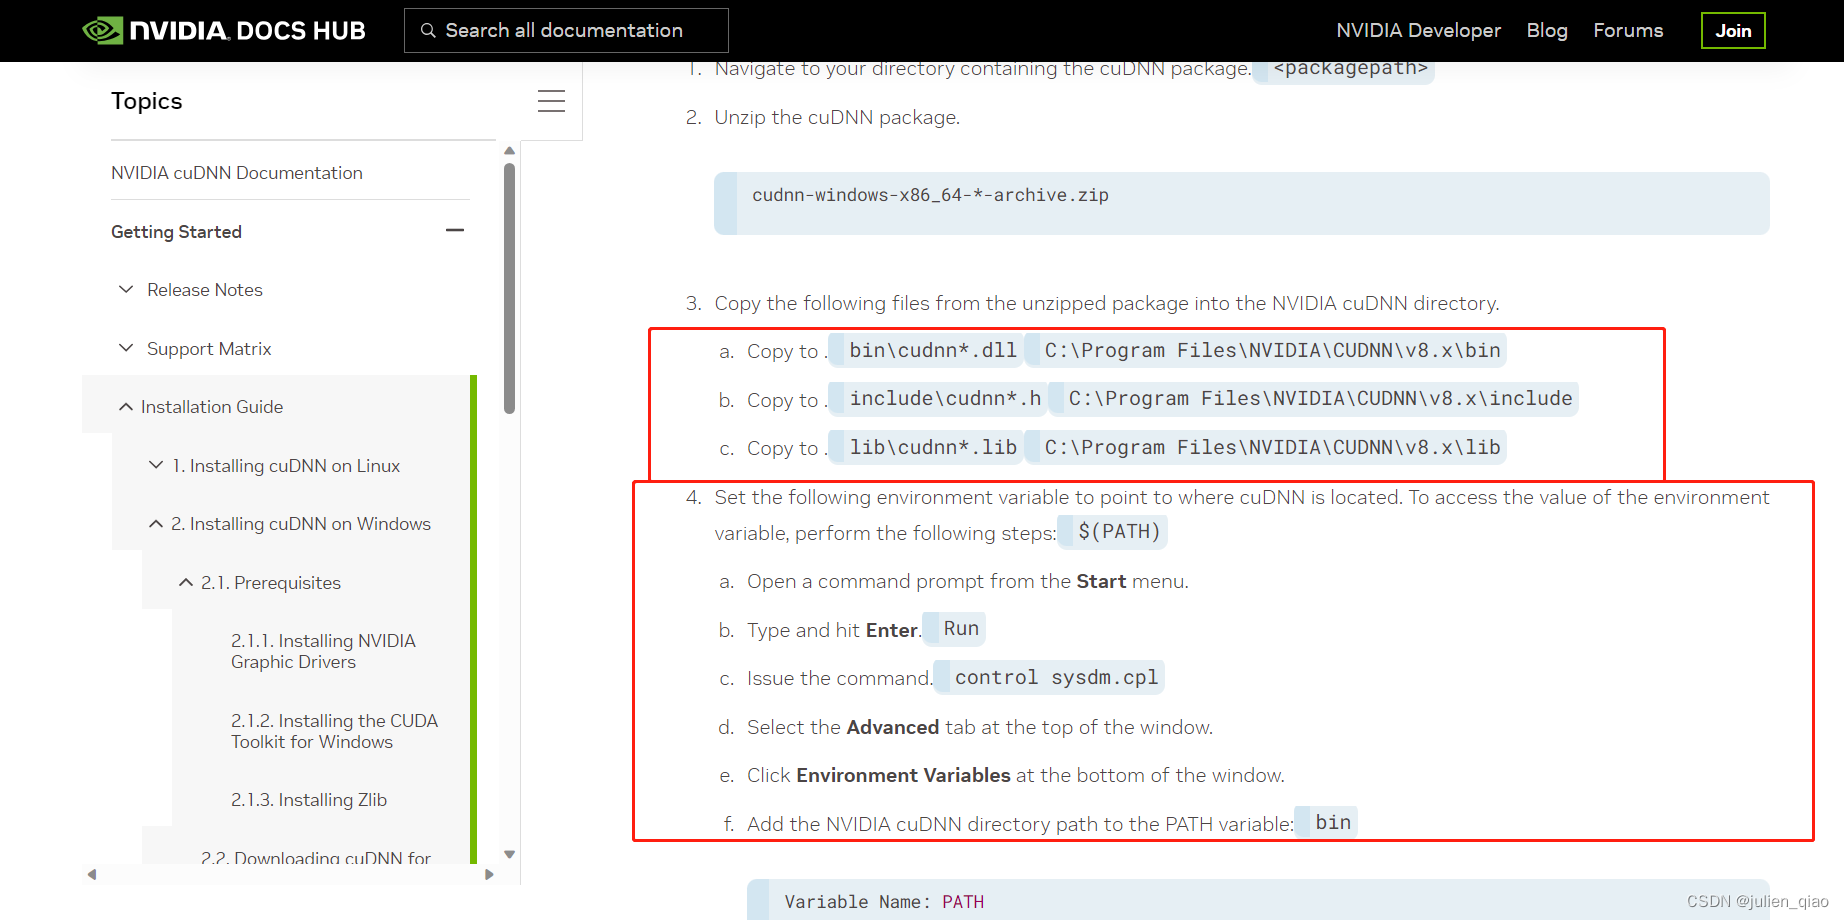Click the Variable Name: PATH line

tap(884, 902)
